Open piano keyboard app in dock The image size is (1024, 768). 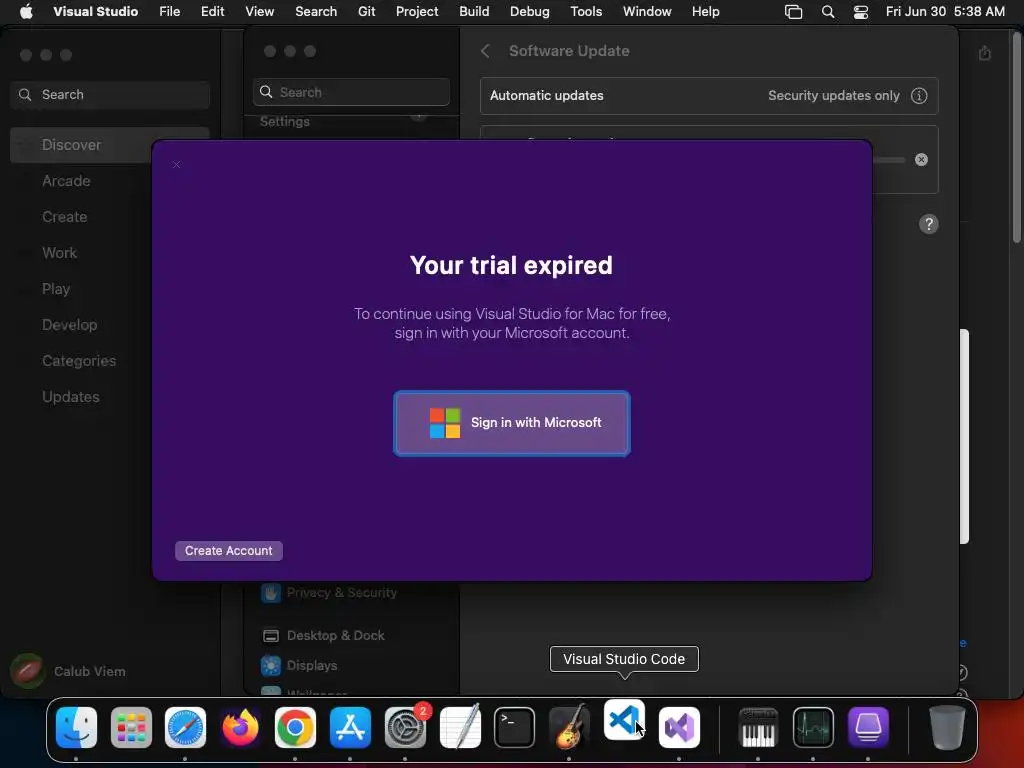point(758,728)
